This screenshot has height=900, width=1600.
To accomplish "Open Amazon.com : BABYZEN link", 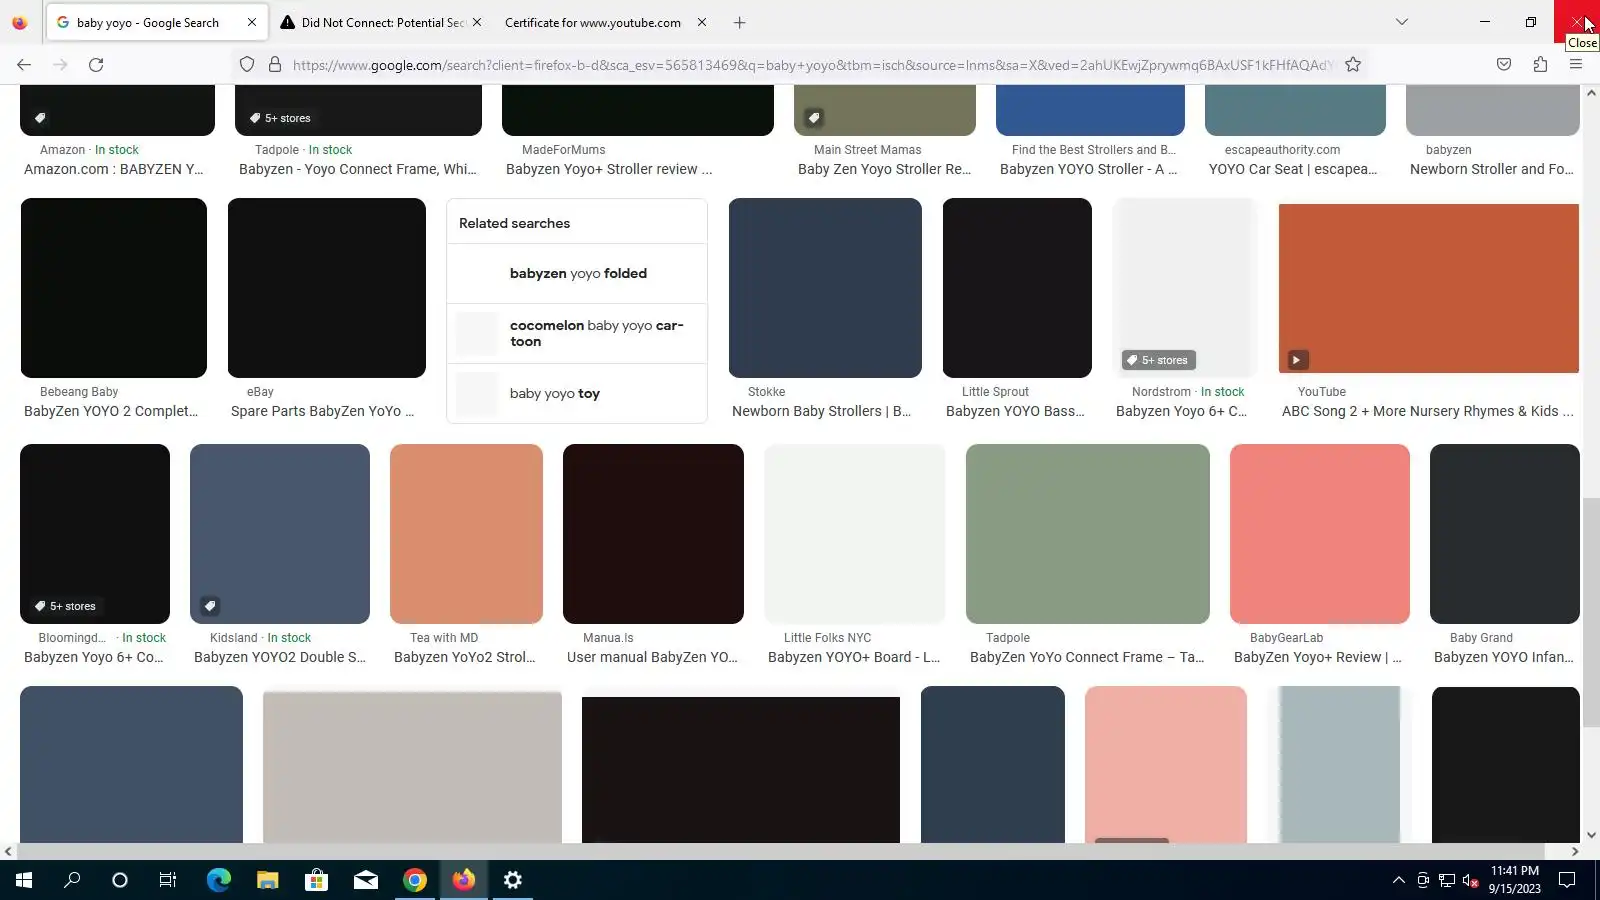I will (114, 169).
